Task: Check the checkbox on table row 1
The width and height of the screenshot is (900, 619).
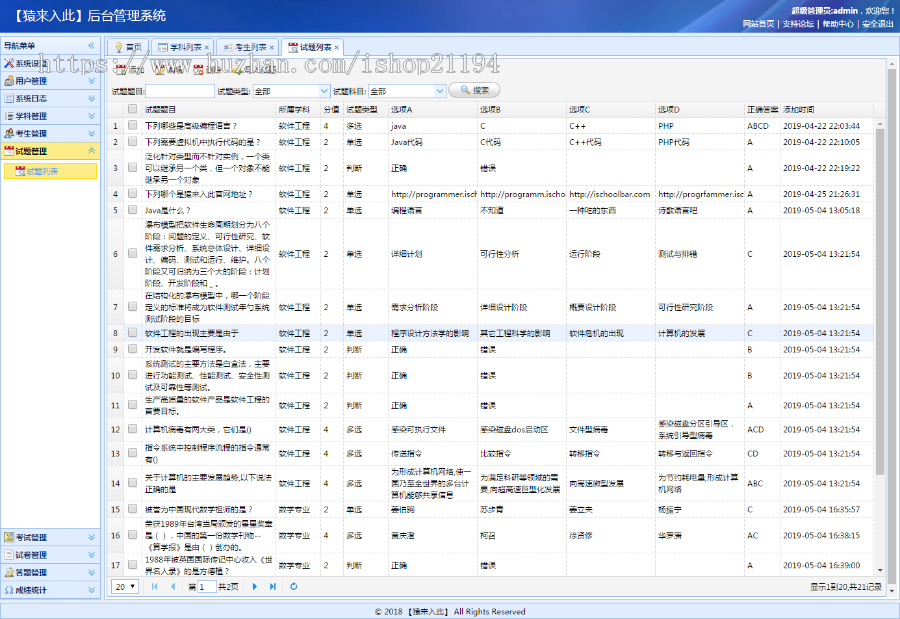Action: [132, 126]
